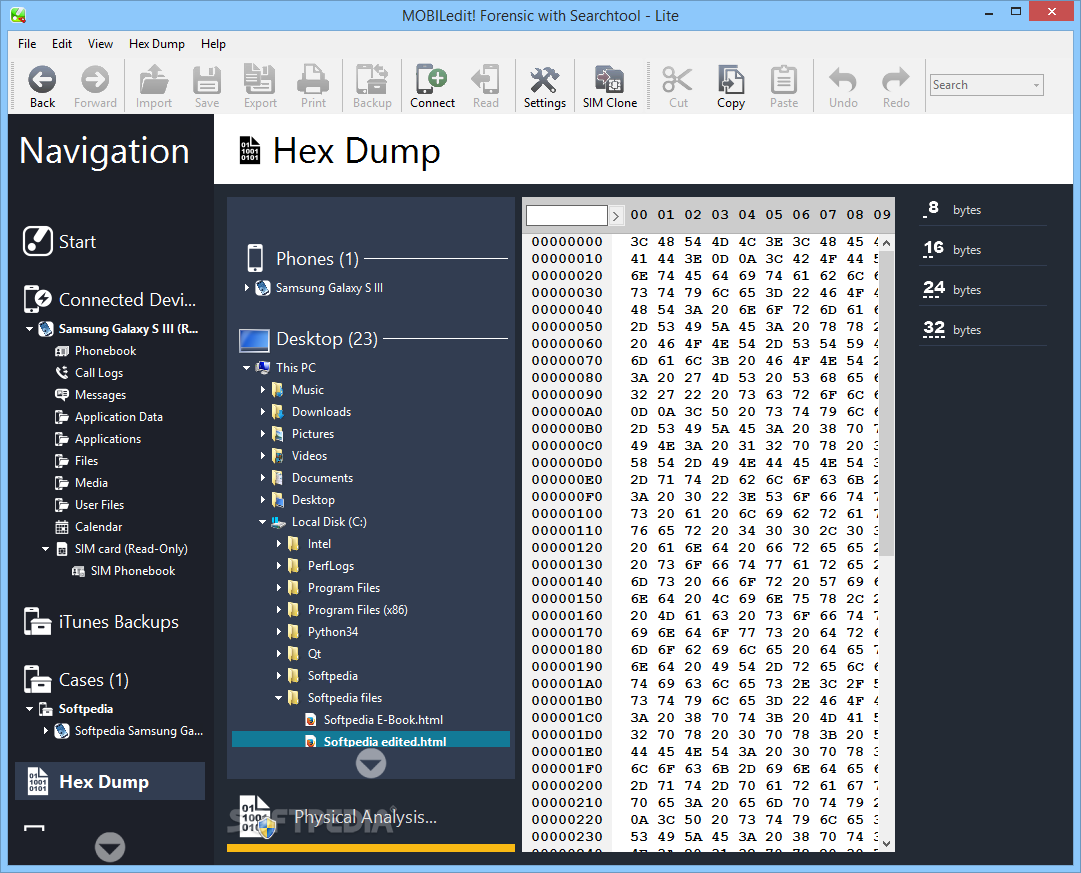This screenshot has height=873, width=1081.
Task: Click Connect to add a device
Action: click(x=432, y=86)
